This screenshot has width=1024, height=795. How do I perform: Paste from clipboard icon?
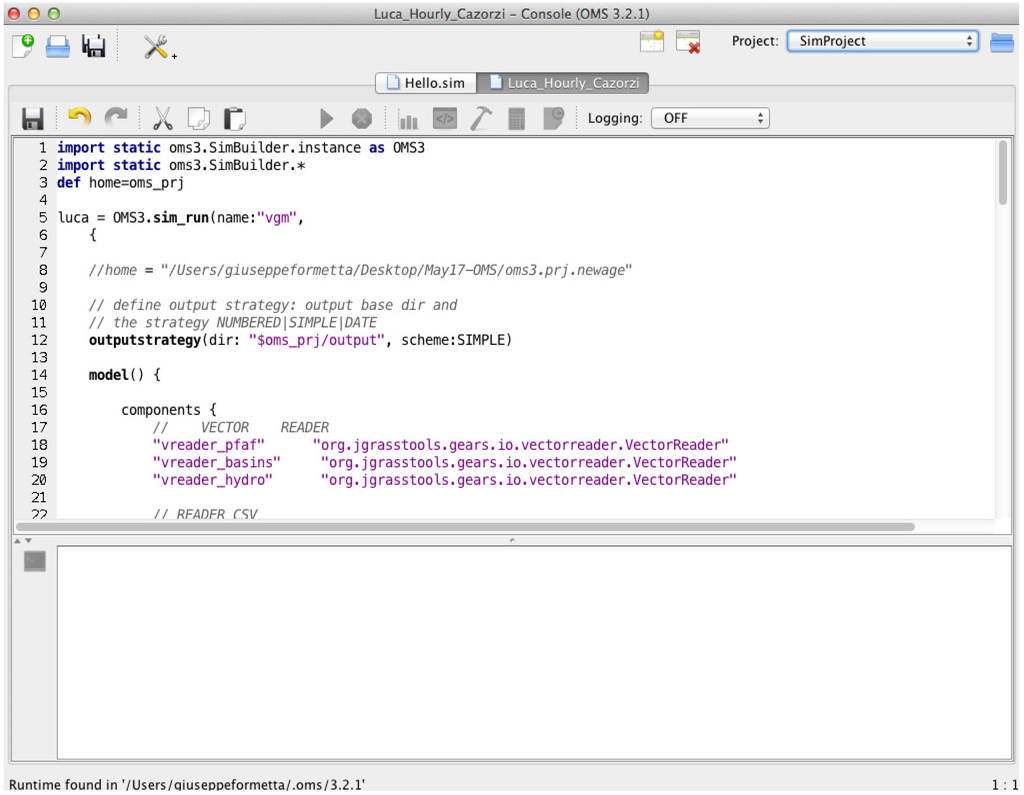pos(234,119)
